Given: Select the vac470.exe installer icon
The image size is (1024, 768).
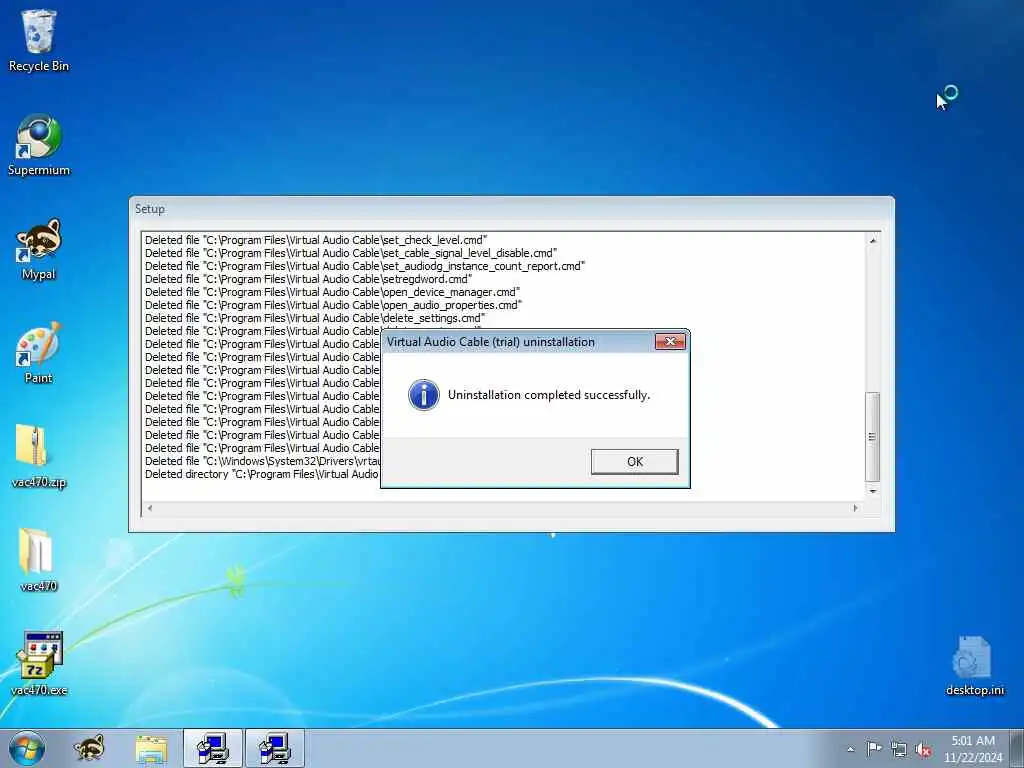Looking at the screenshot, I should (39, 664).
